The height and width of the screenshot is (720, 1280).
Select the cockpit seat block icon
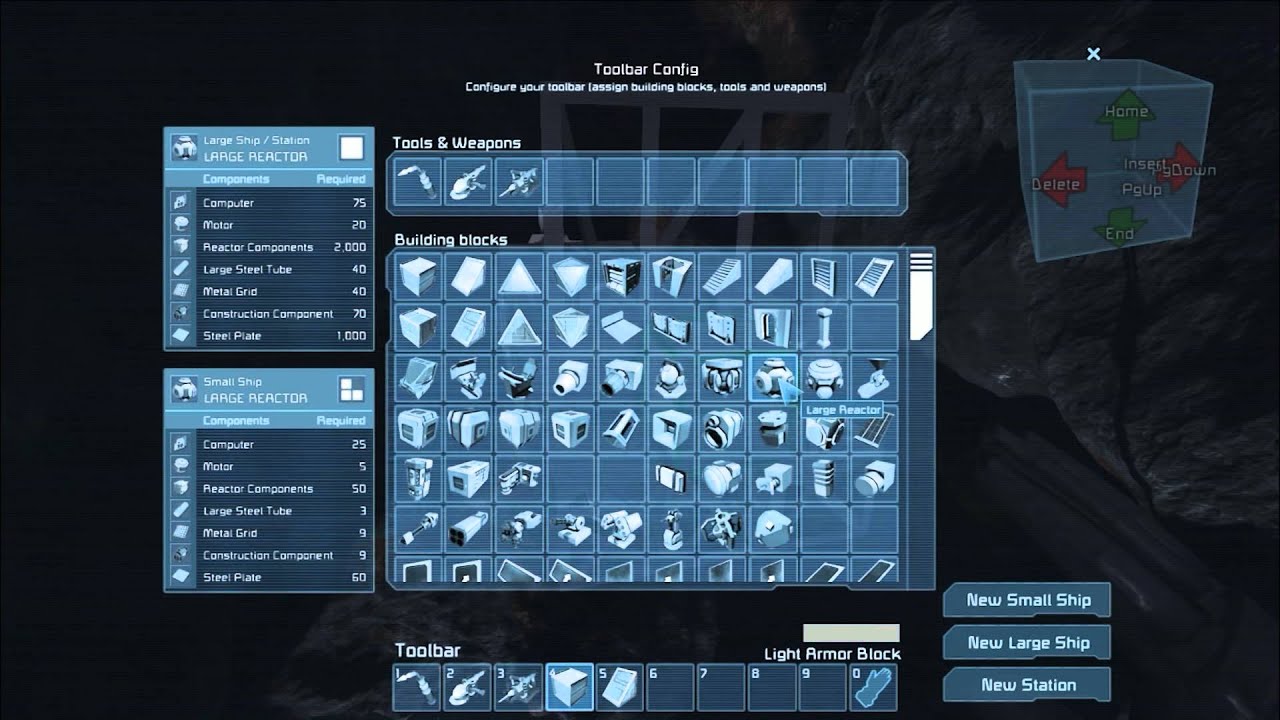click(519, 378)
